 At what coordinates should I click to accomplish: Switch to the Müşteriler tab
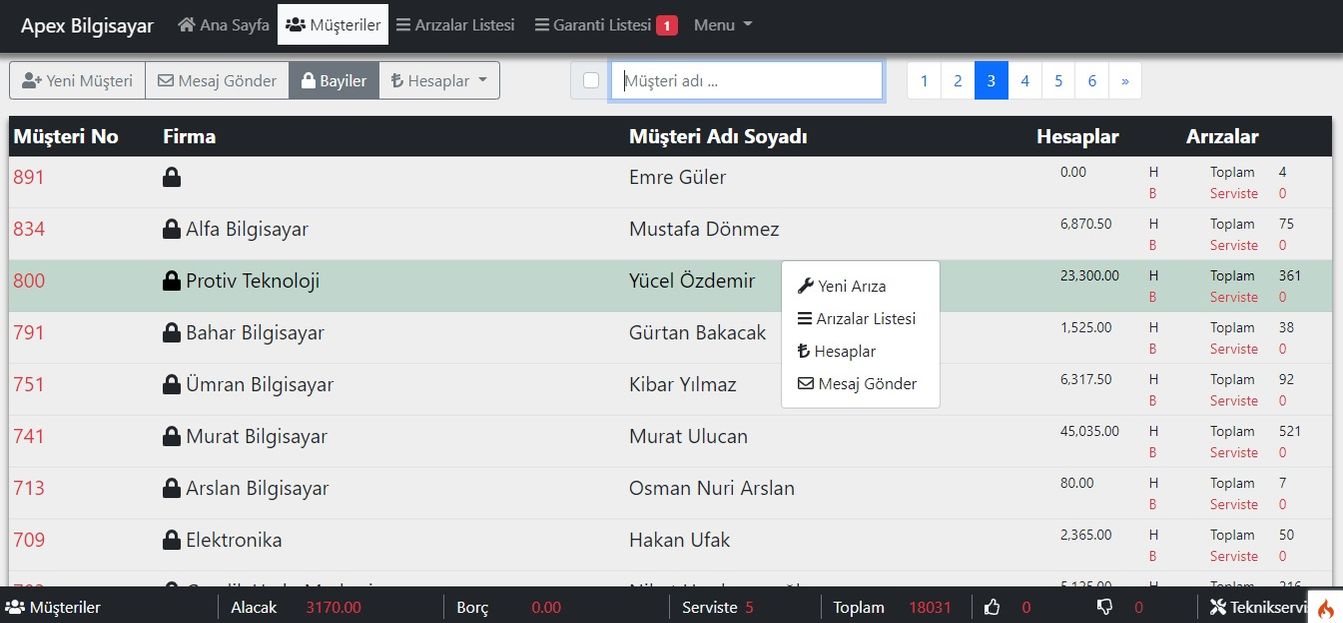tap(333, 25)
